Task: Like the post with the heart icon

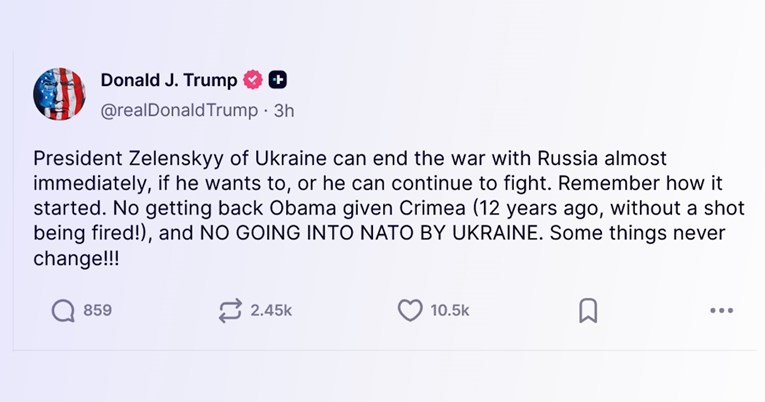Action: [x=410, y=311]
